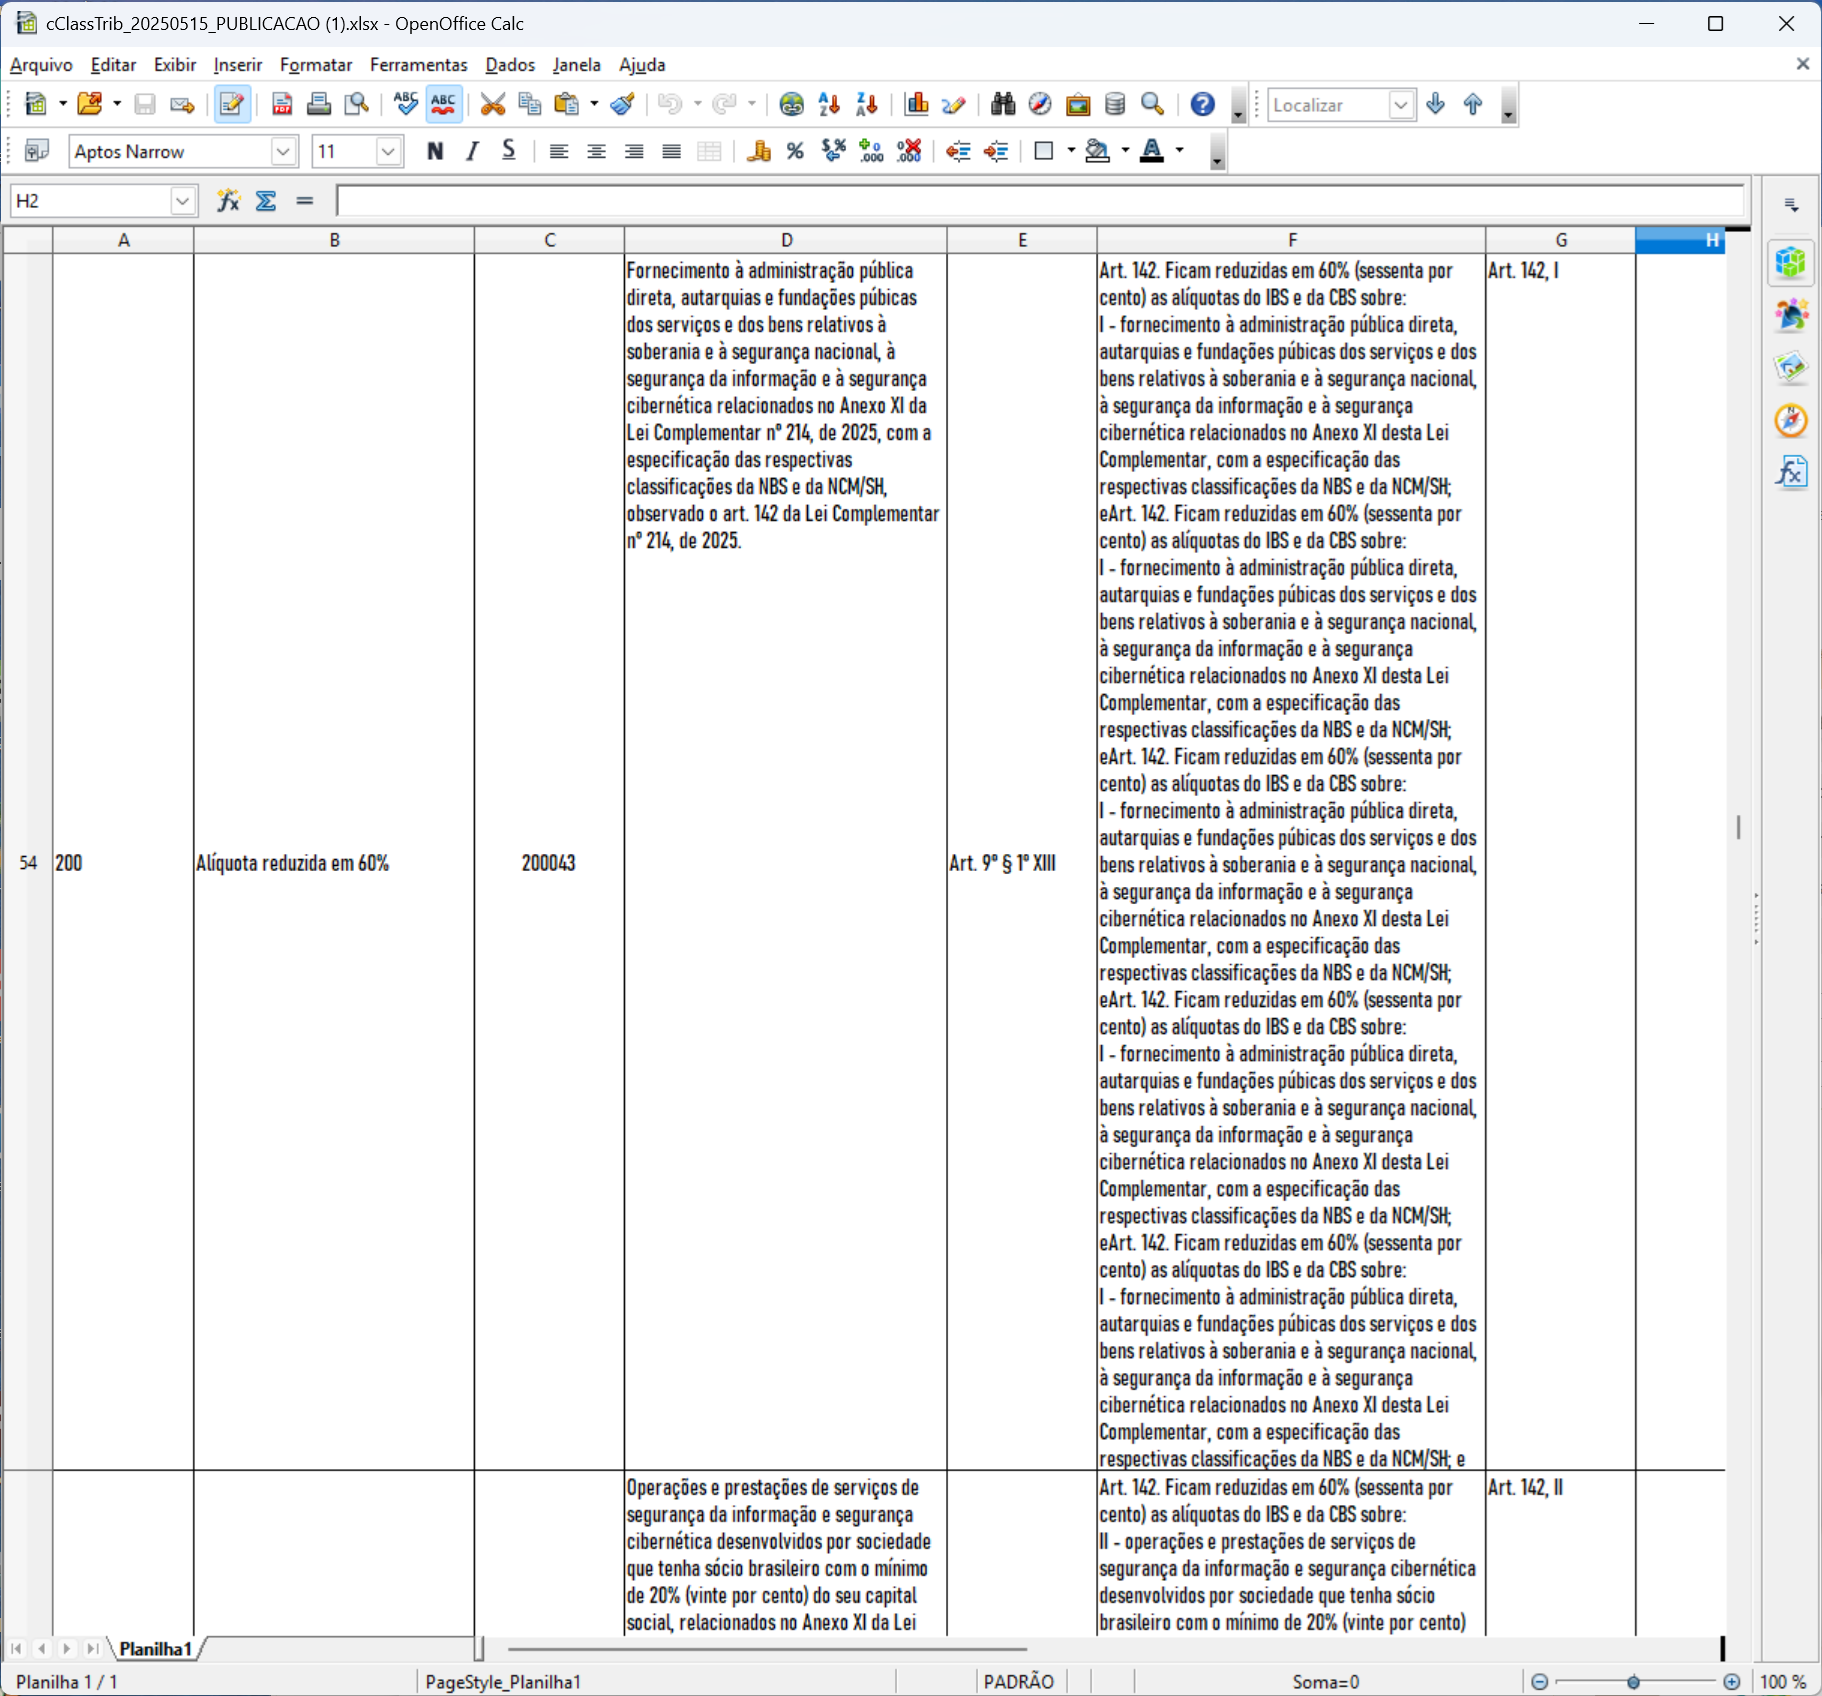Open the Function Wizard next to Name Box
The width and height of the screenshot is (1822, 1696).
[229, 201]
